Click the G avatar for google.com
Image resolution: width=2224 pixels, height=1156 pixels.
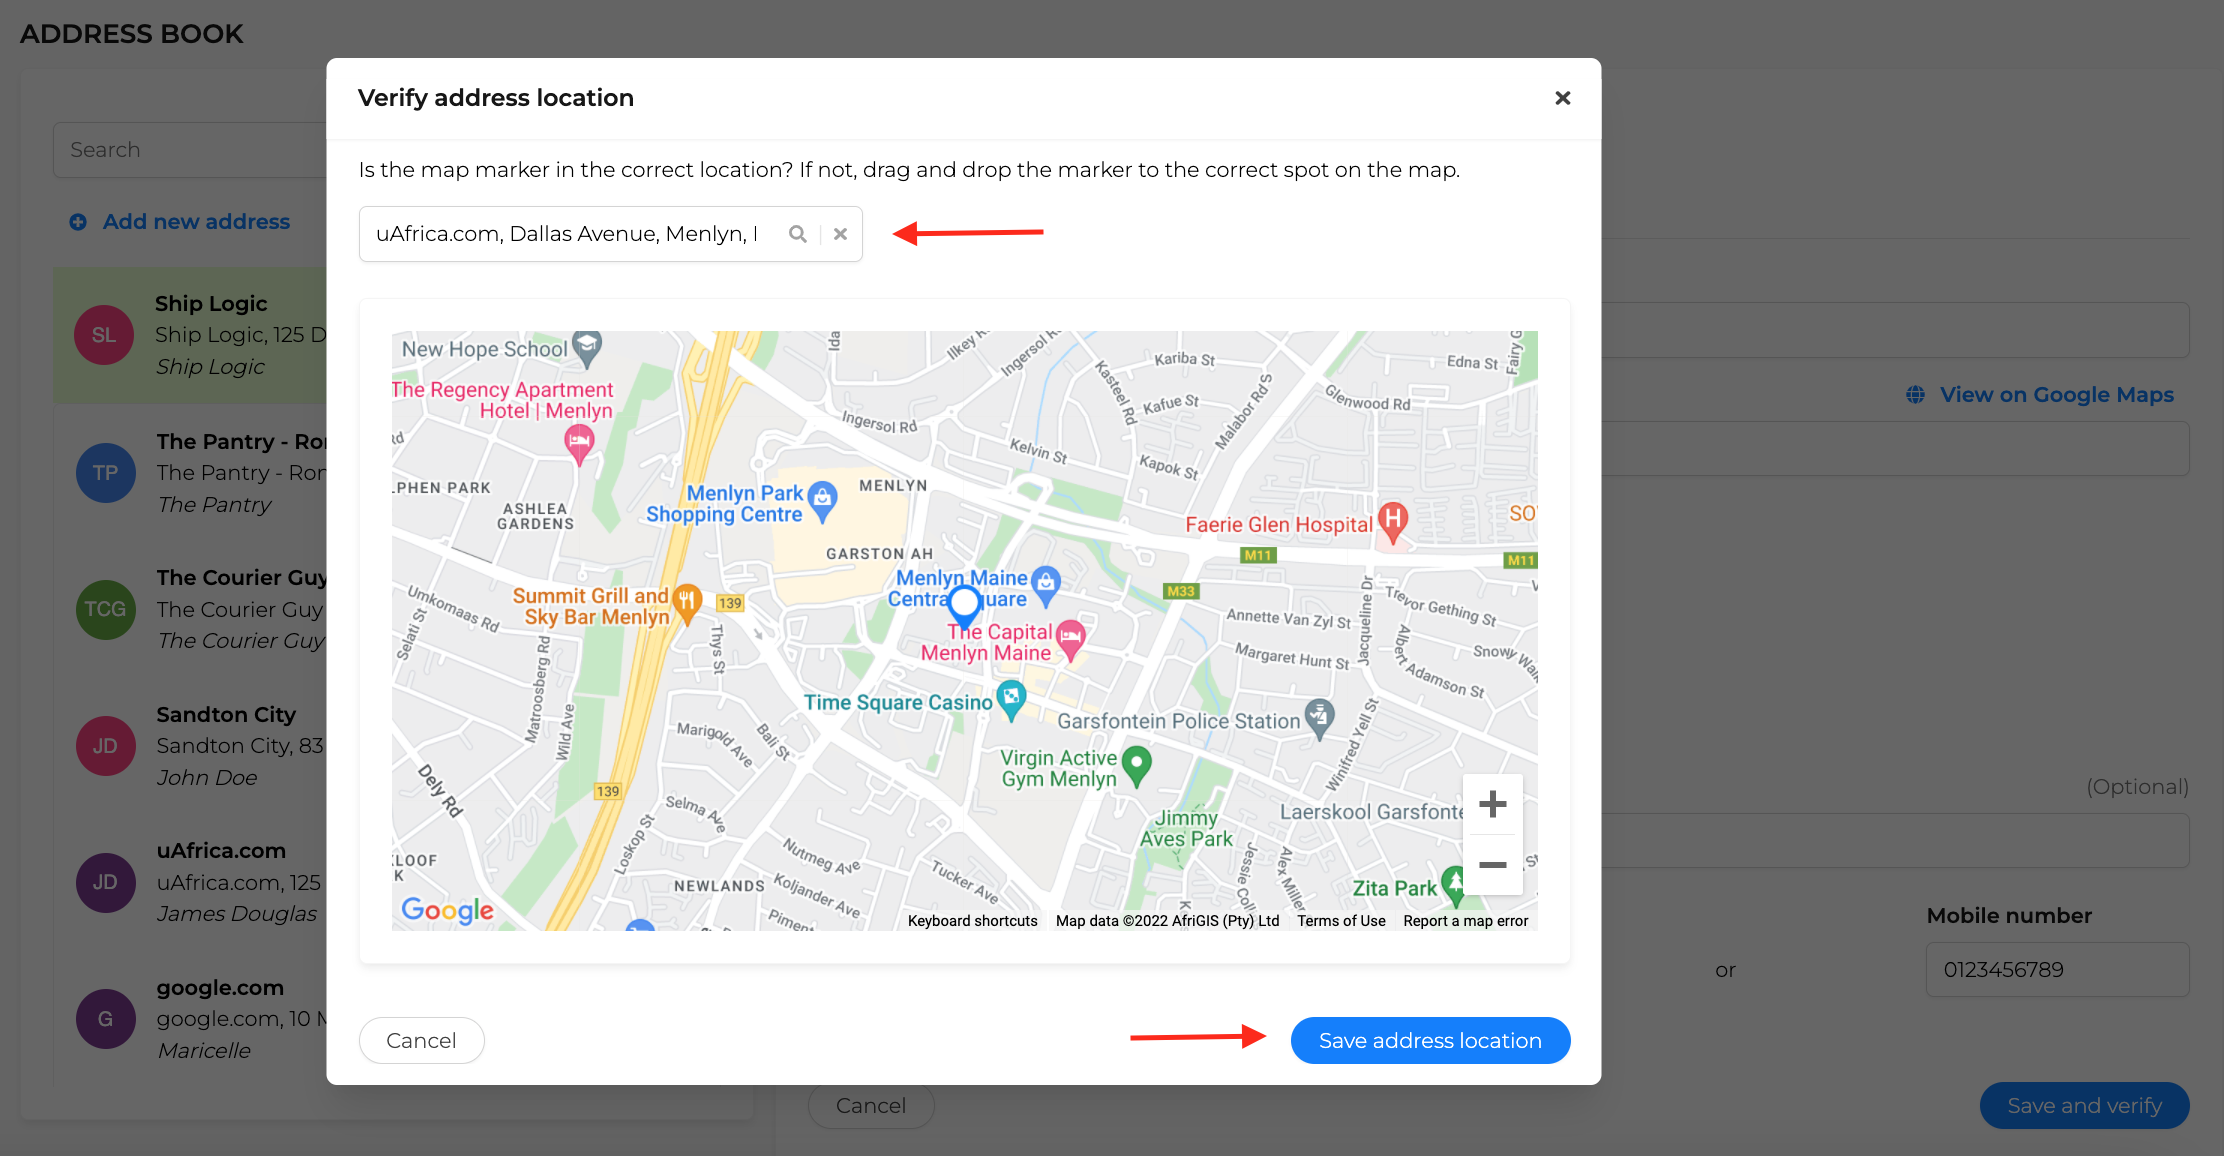click(105, 1019)
